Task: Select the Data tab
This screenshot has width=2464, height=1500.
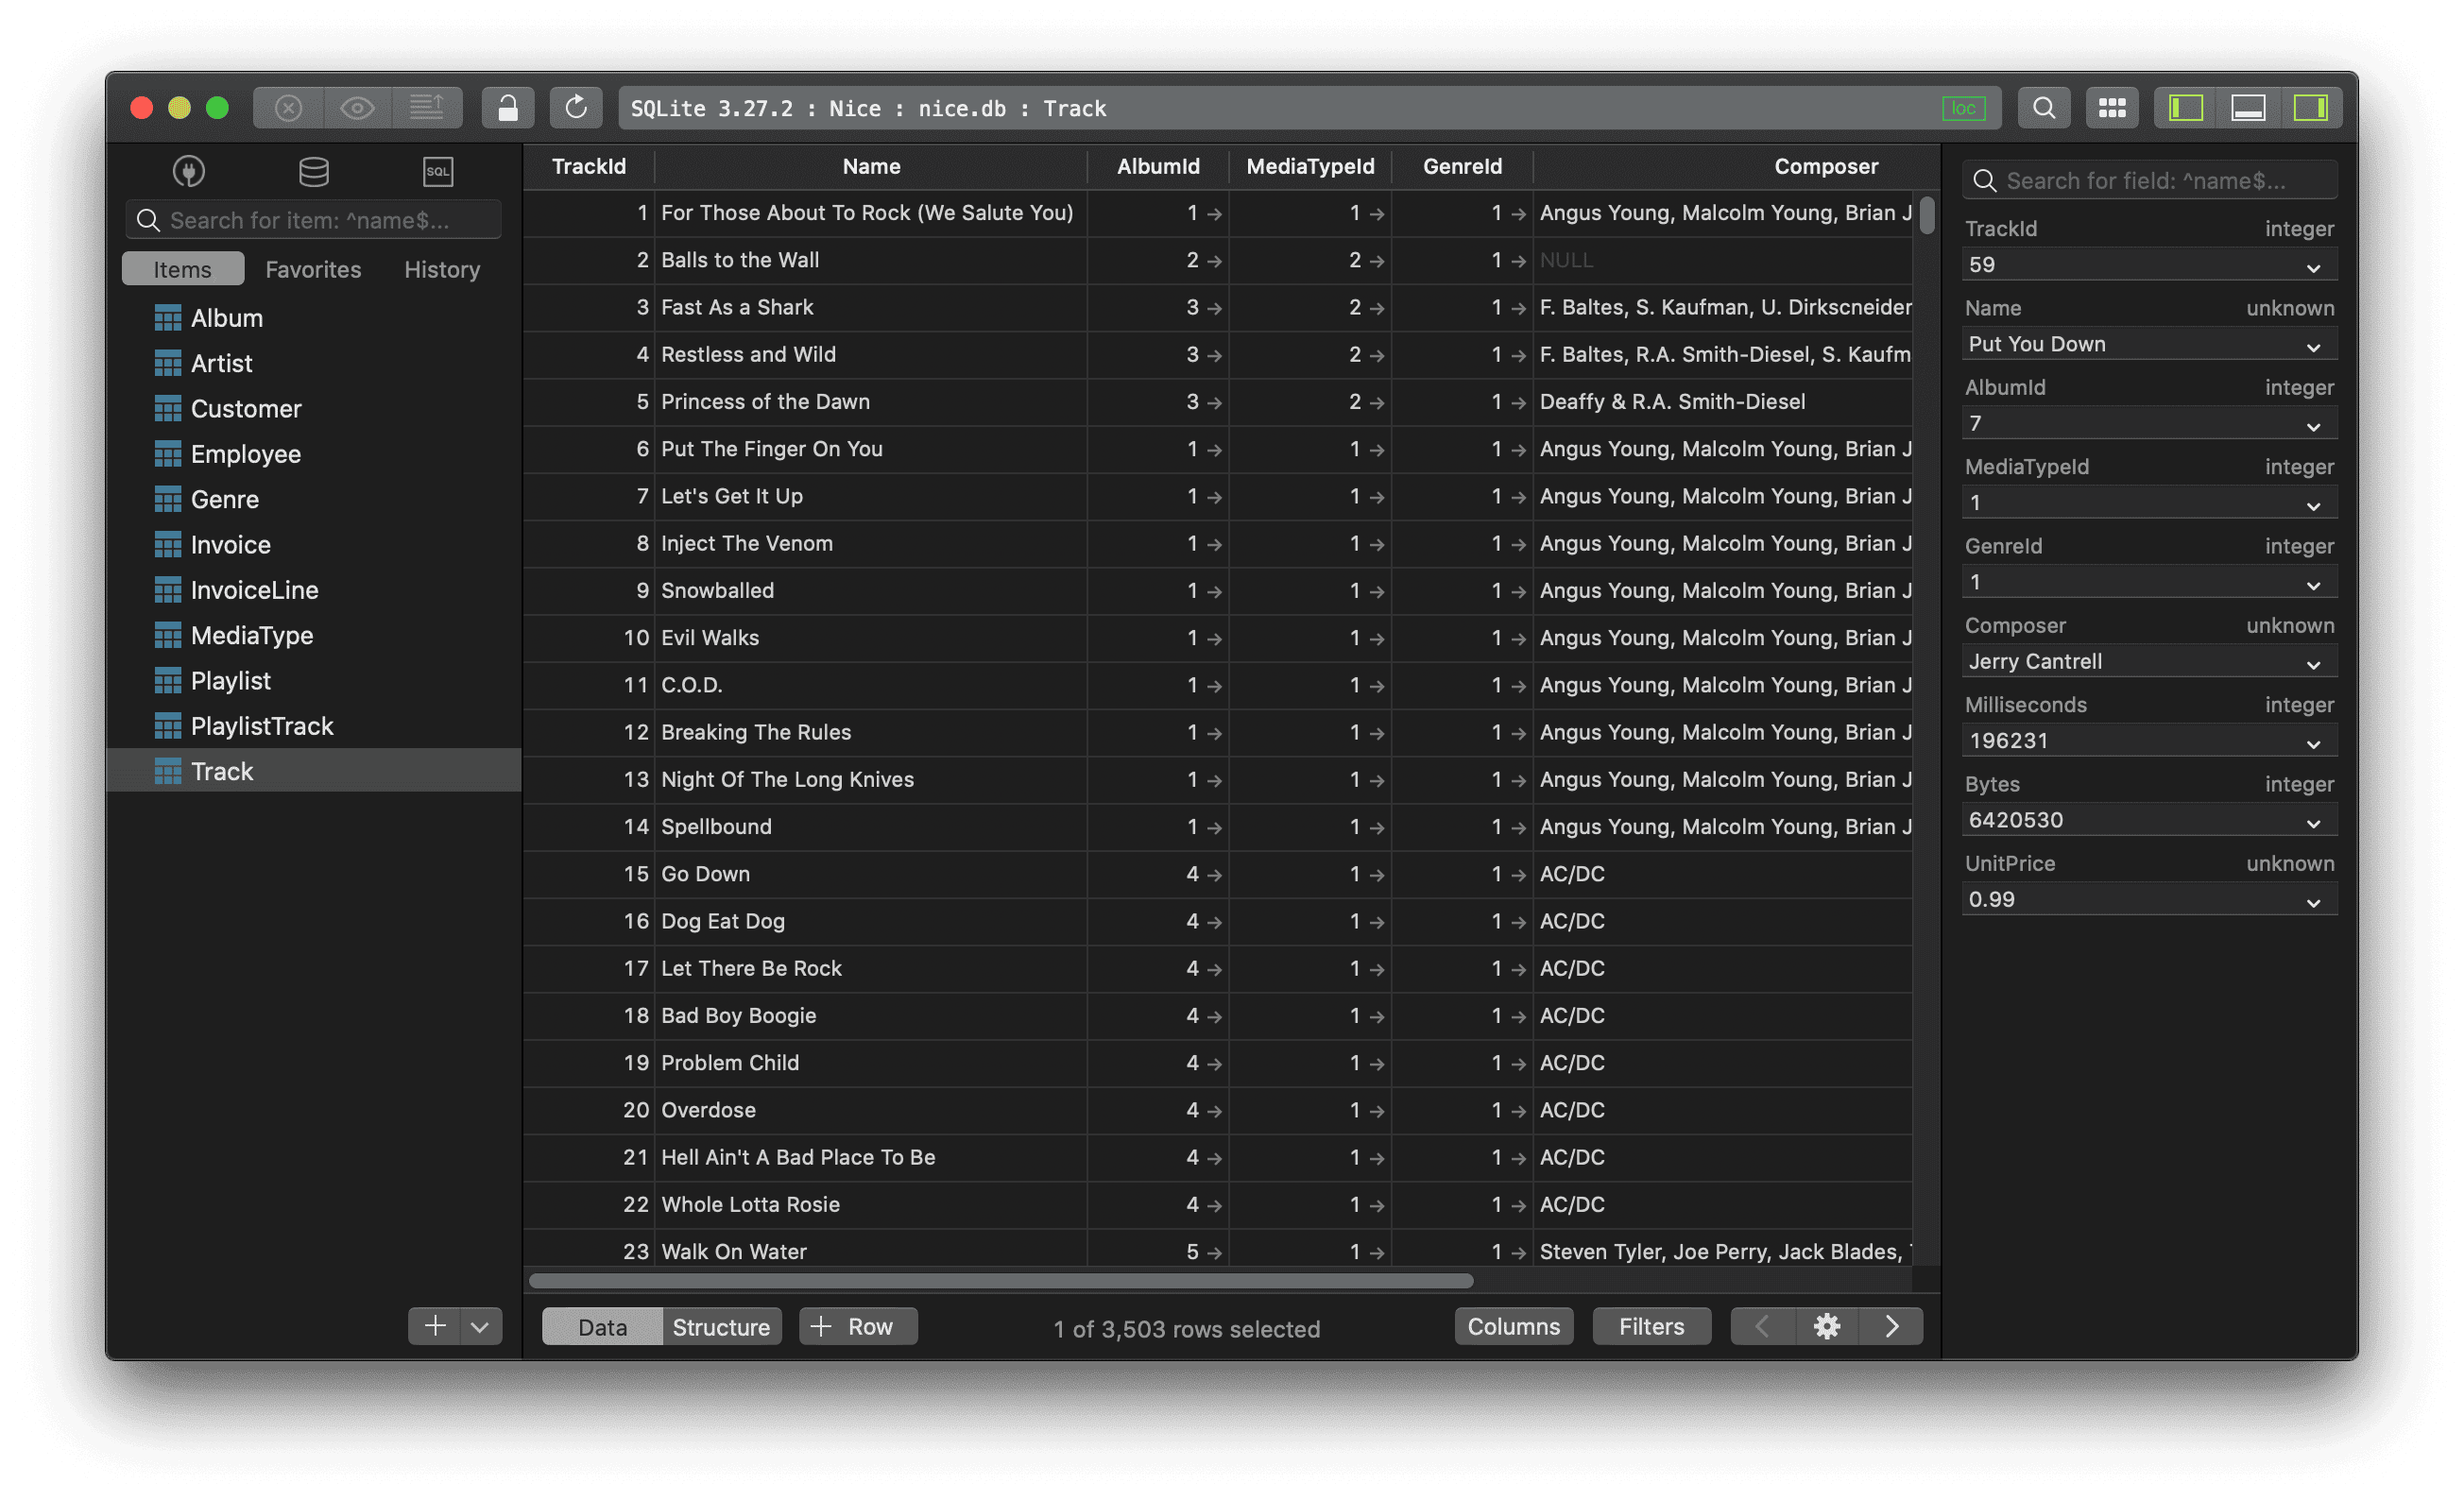Action: click(x=602, y=1326)
